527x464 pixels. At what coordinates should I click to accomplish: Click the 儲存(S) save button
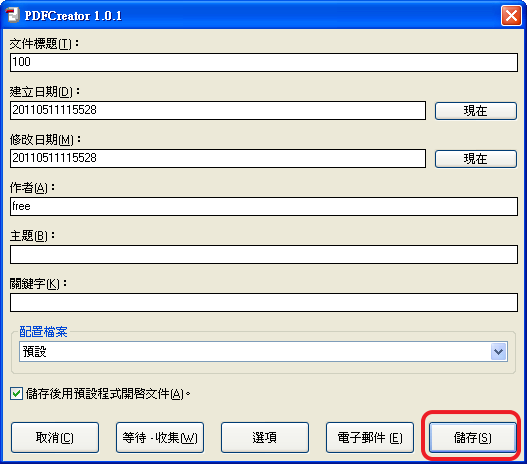click(x=473, y=437)
